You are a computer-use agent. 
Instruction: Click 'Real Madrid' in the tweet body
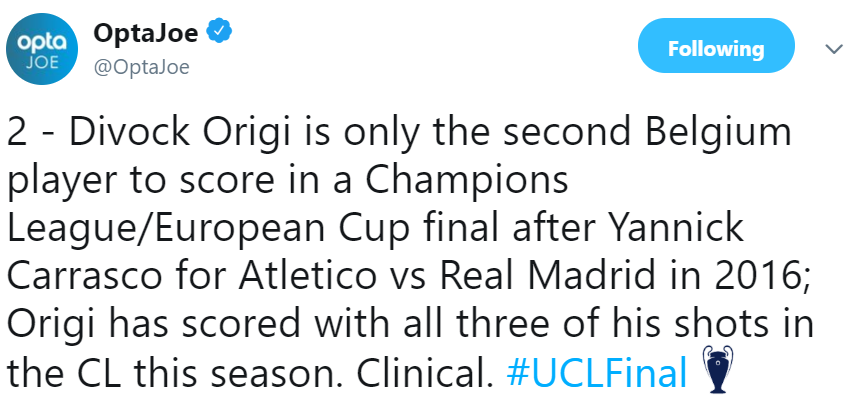pyautogui.click(x=546, y=277)
